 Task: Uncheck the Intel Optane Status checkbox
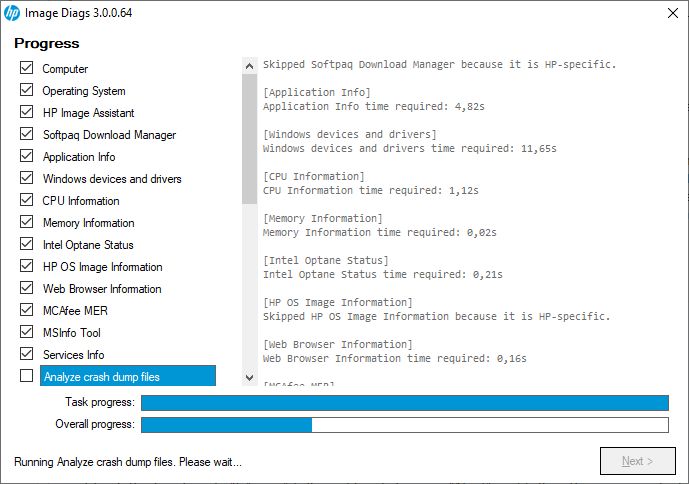[x=26, y=244]
